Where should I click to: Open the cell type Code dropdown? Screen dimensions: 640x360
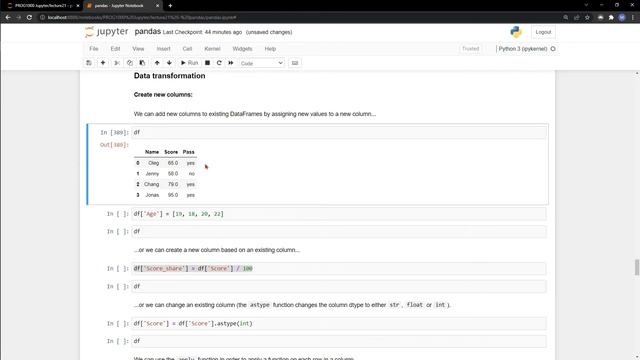(x=262, y=63)
